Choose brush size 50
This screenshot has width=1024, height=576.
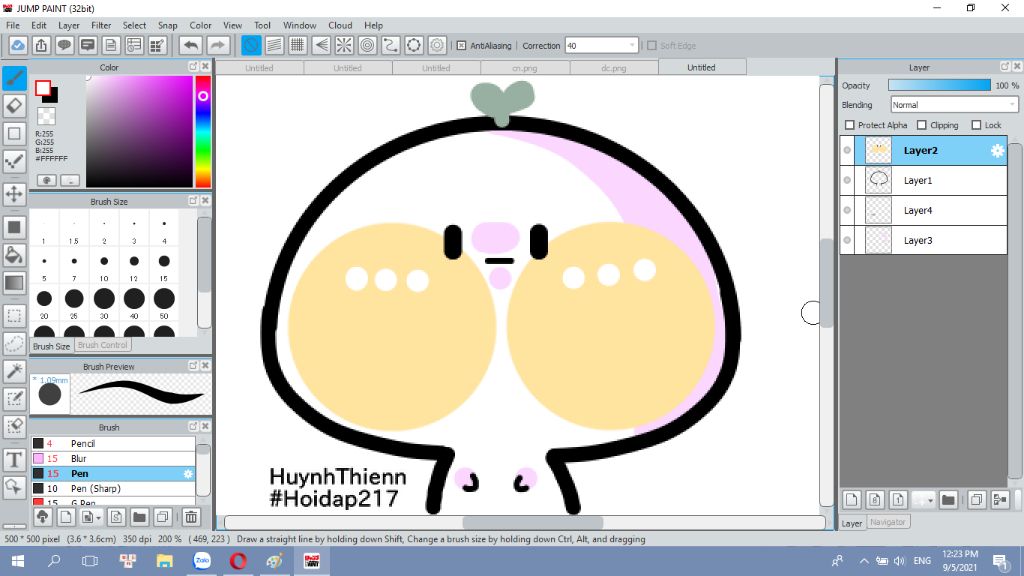[x=164, y=299]
